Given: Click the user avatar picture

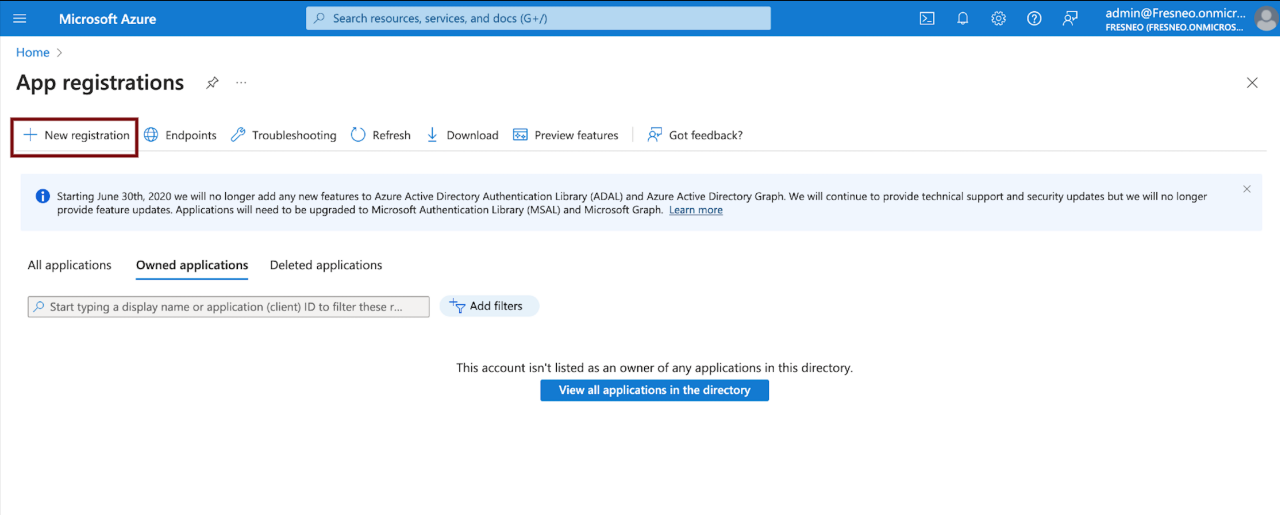Looking at the screenshot, I should (x=1265, y=19).
